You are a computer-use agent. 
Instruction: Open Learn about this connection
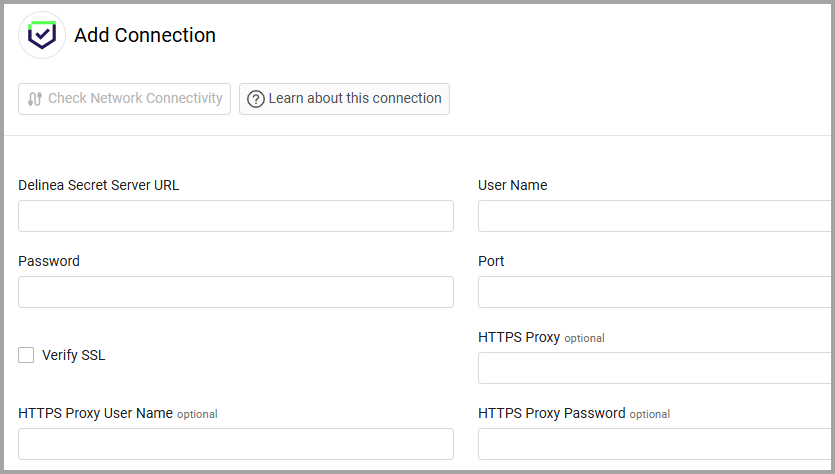click(344, 99)
